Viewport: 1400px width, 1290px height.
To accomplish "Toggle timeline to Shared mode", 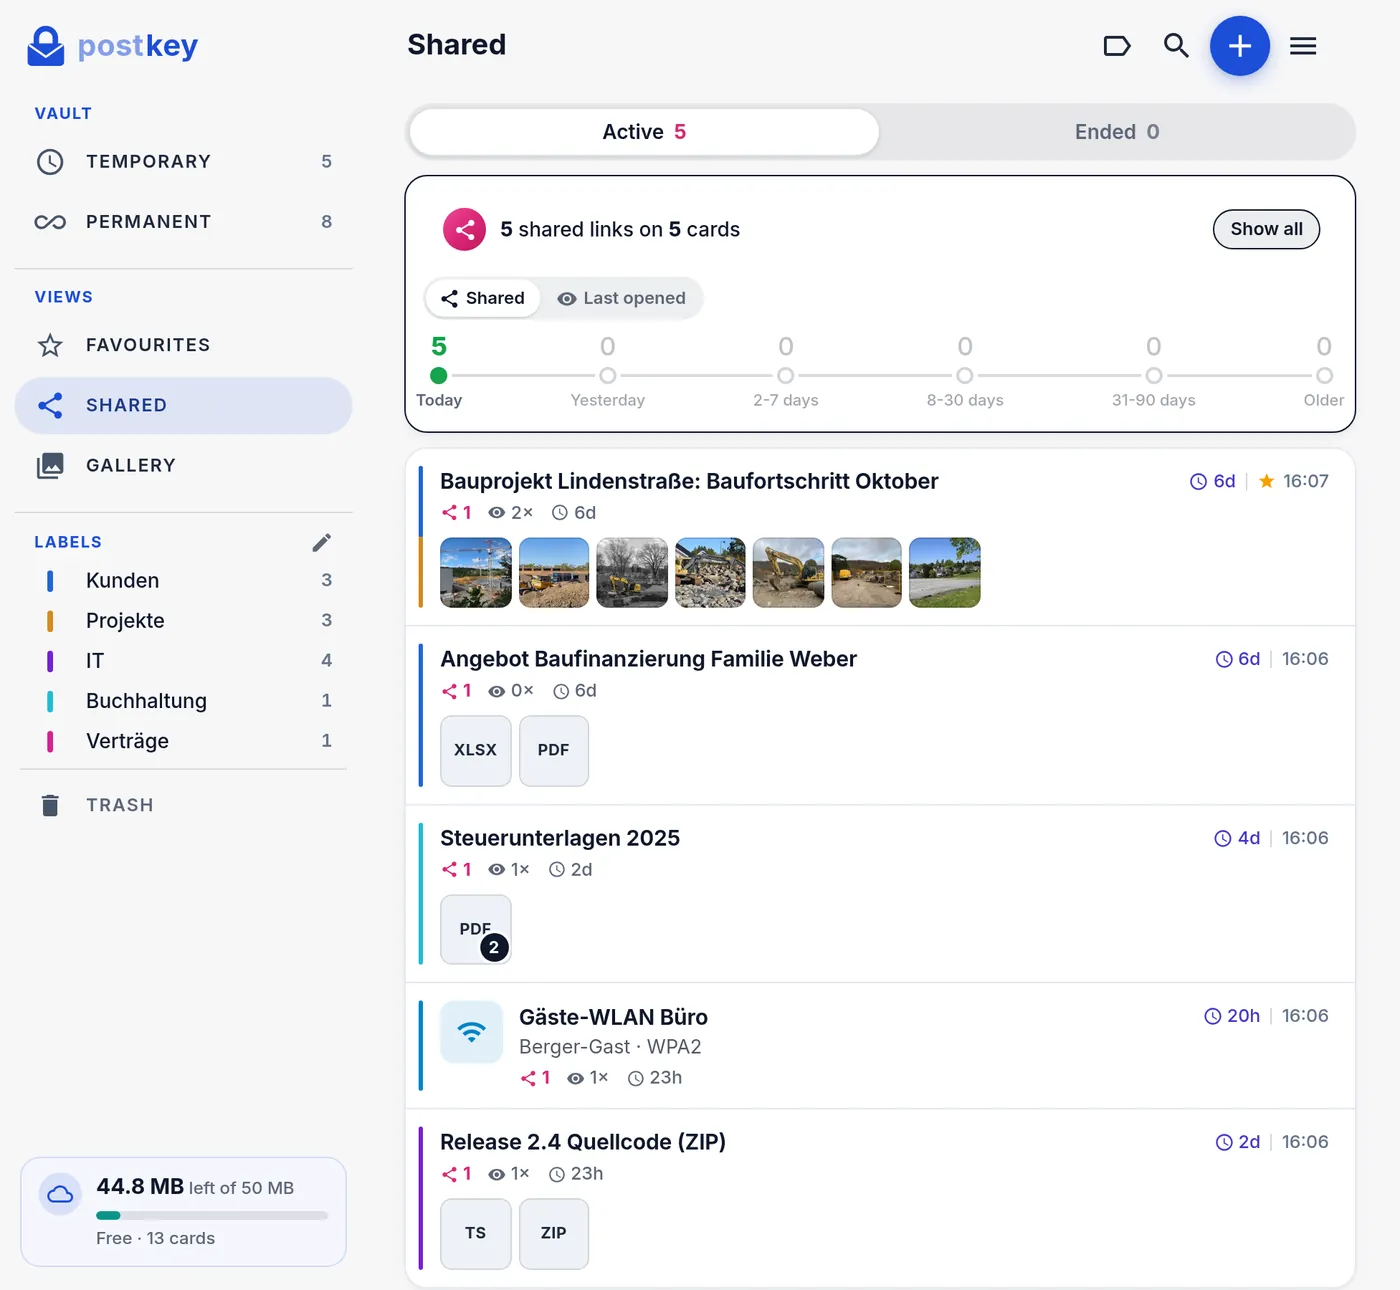I will click(x=483, y=298).
